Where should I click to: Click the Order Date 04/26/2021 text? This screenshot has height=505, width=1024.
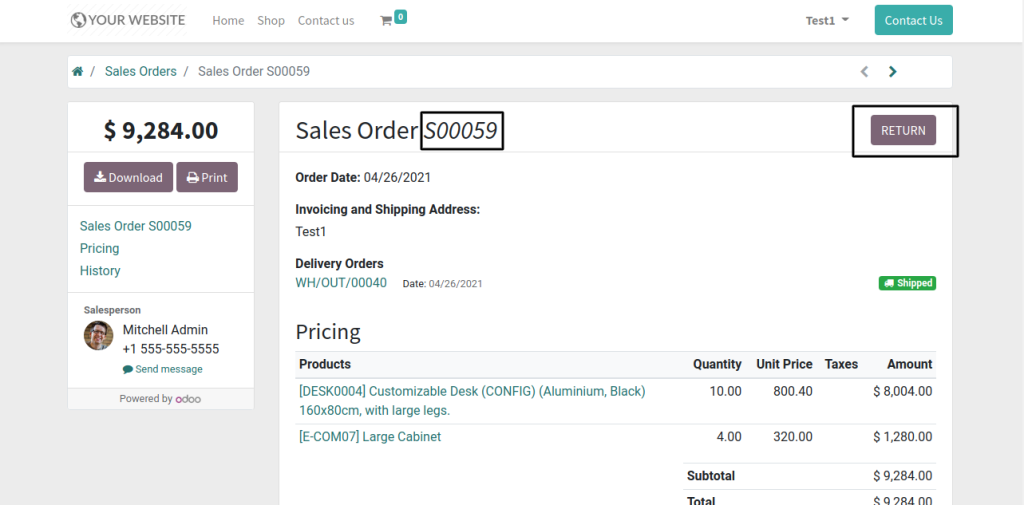[363, 178]
